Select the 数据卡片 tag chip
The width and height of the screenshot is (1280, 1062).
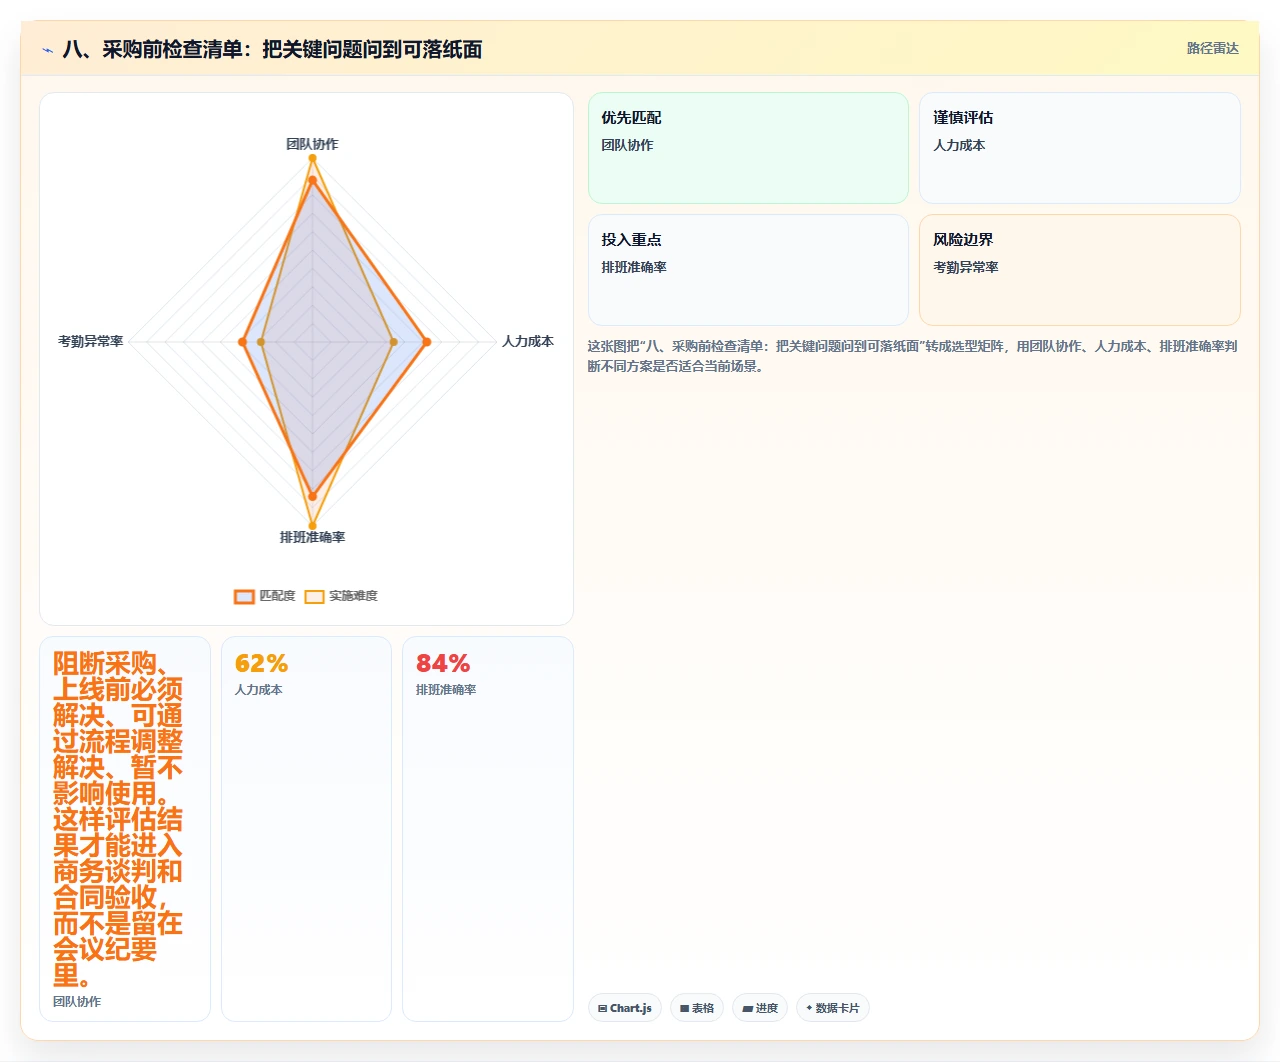[x=833, y=1008]
